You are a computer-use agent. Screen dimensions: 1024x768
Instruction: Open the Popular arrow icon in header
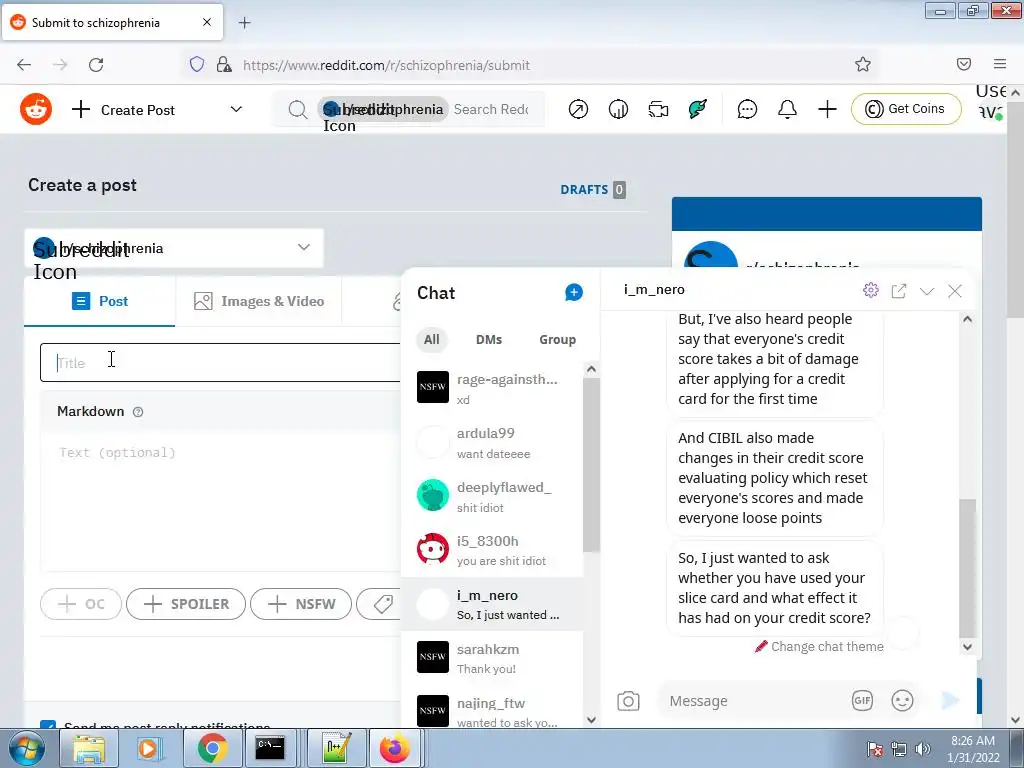pyautogui.click(x=578, y=109)
